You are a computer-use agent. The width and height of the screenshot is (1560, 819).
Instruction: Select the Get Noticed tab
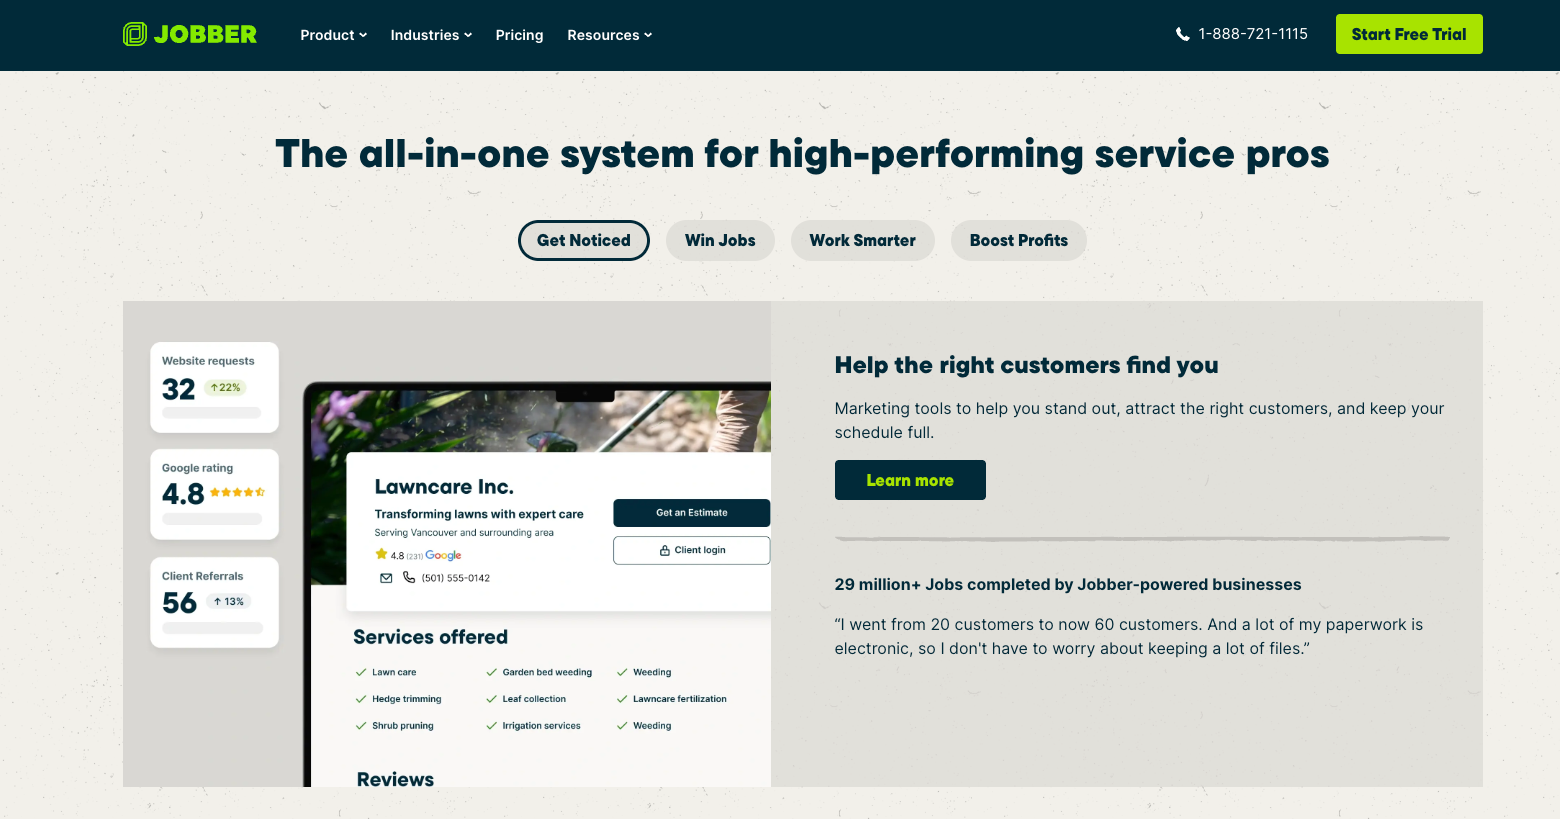click(584, 240)
